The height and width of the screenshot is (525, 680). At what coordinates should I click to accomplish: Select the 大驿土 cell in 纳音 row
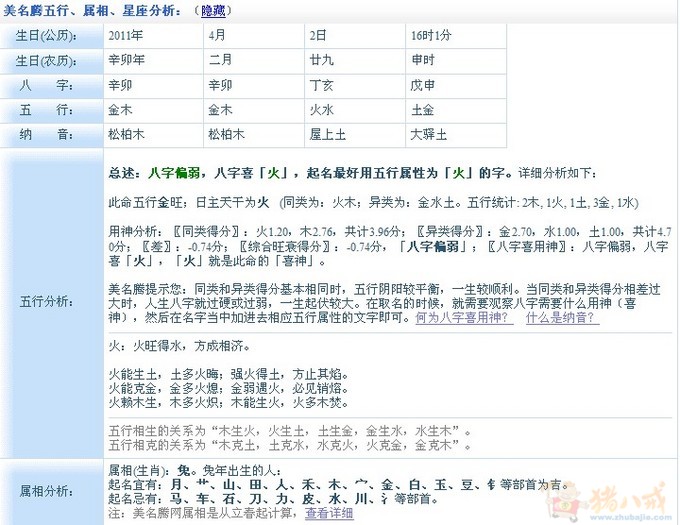456,135
